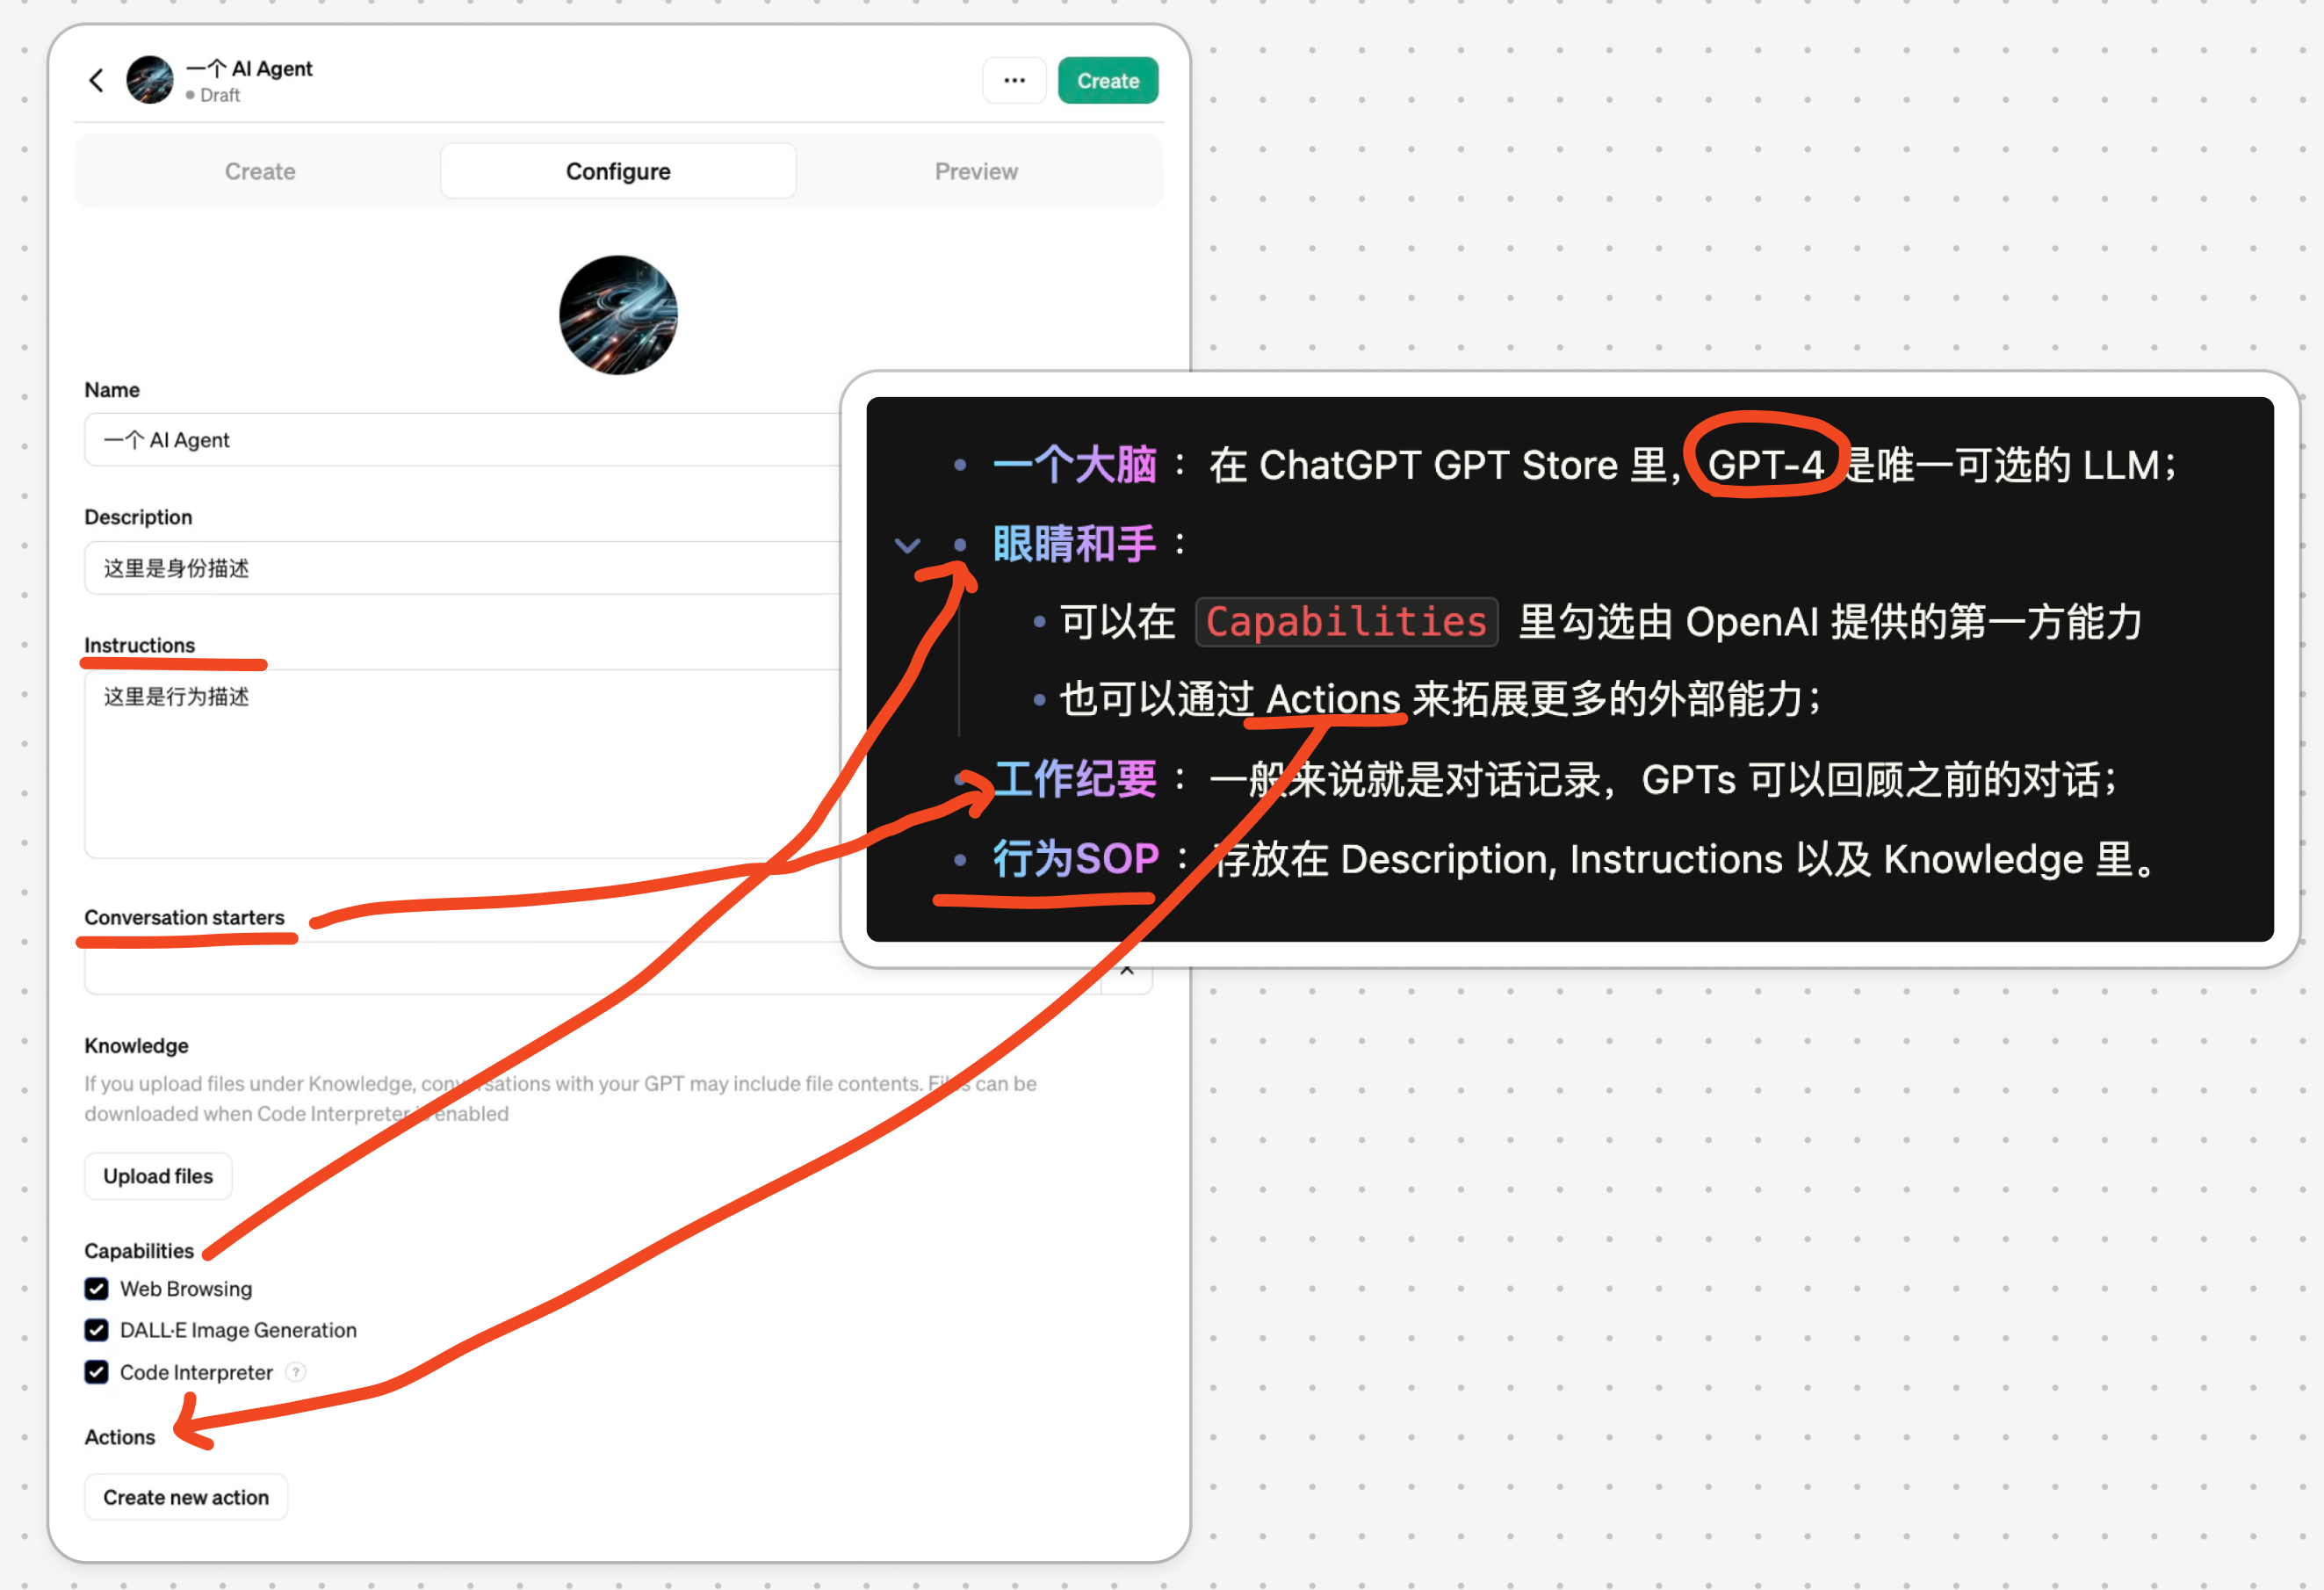The image size is (2324, 1590).
Task: Click the Upload files button
Action: click(159, 1174)
